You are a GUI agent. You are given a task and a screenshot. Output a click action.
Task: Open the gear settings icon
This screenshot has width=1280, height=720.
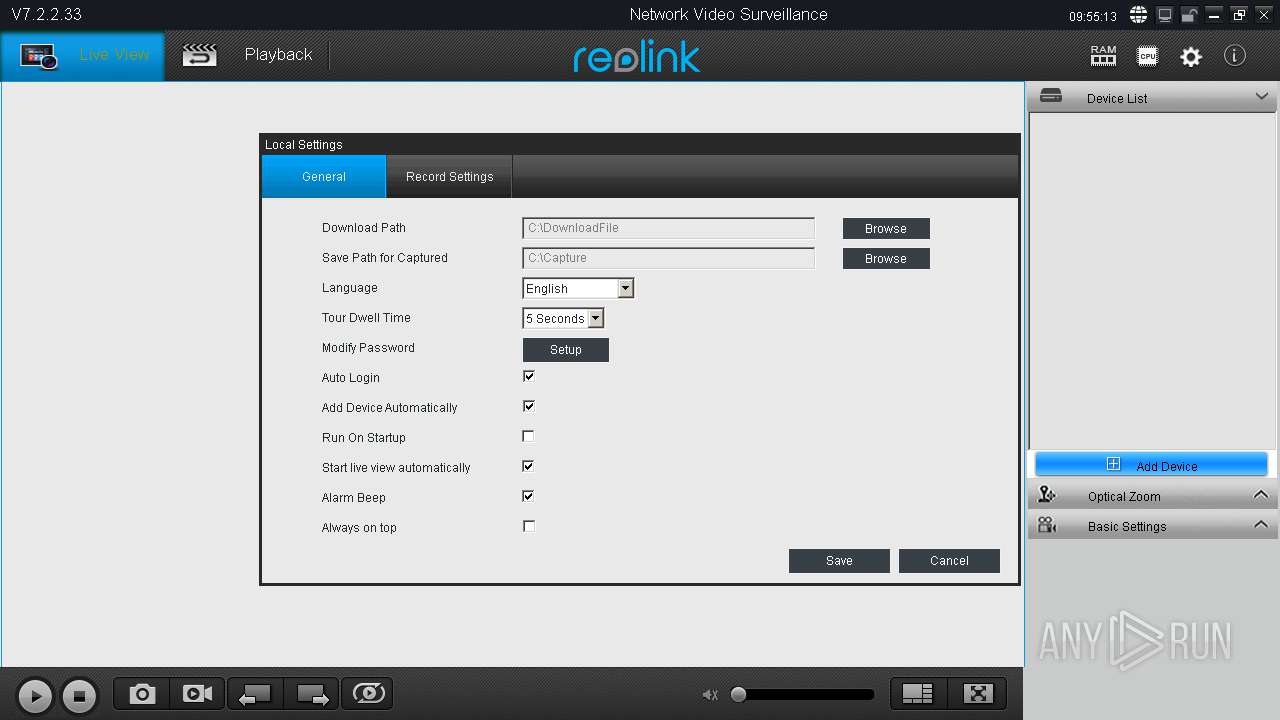coord(1191,57)
